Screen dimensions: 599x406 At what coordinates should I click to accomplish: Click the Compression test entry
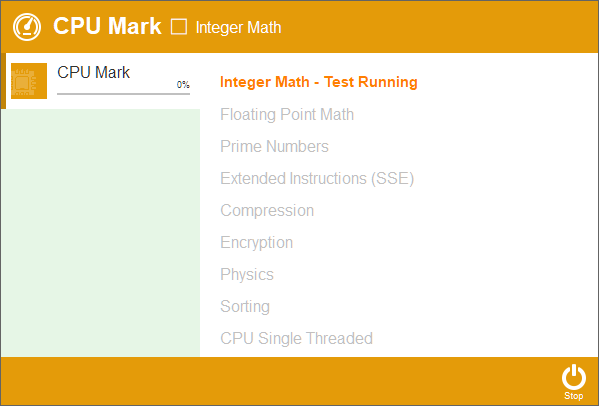point(267,210)
